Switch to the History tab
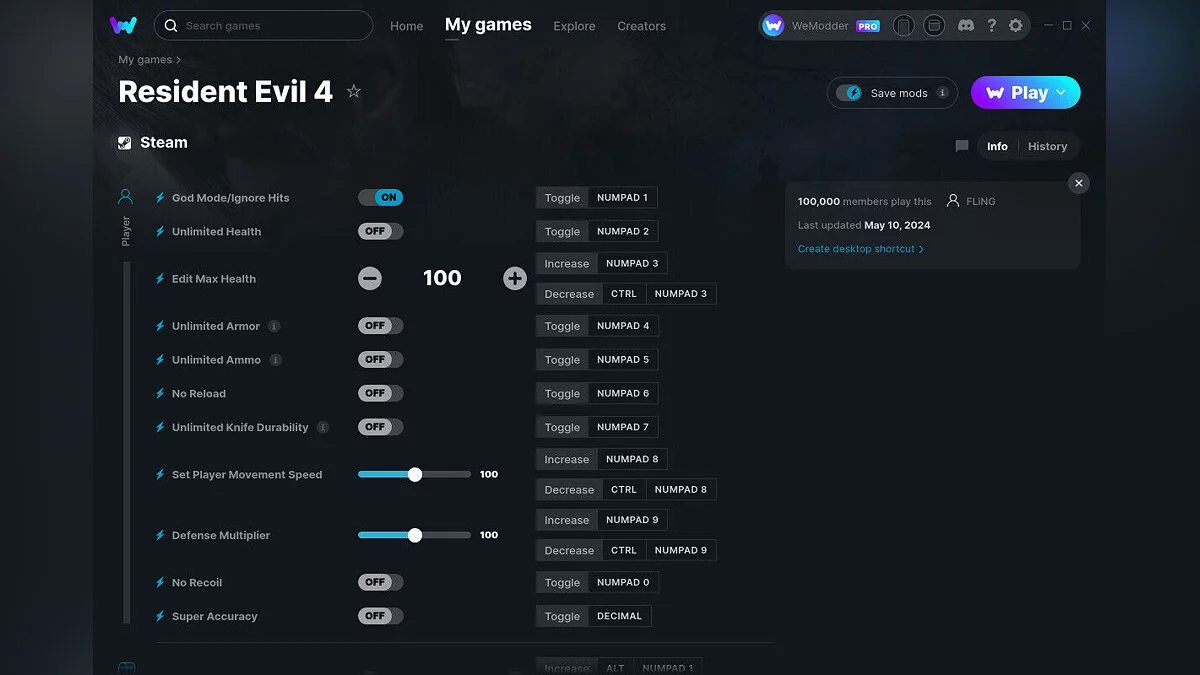Viewport: 1200px width, 675px height. (1047, 146)
